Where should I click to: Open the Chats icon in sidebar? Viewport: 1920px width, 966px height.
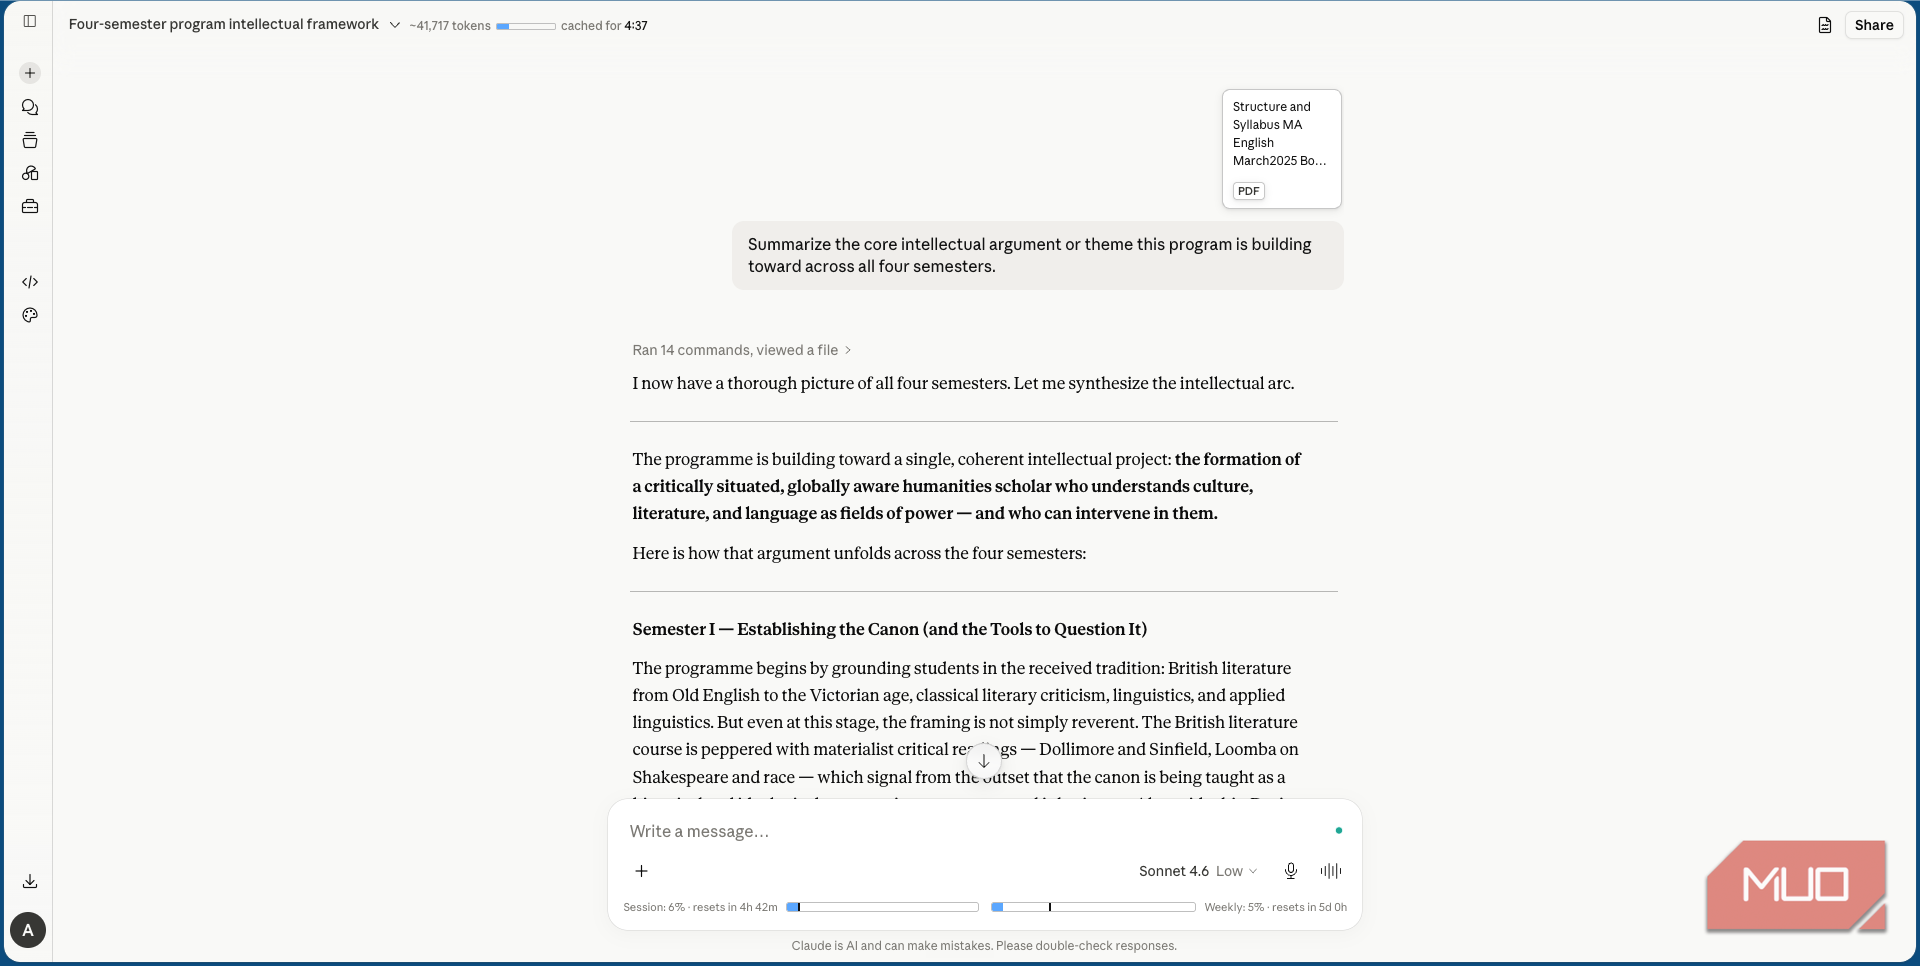30,107
